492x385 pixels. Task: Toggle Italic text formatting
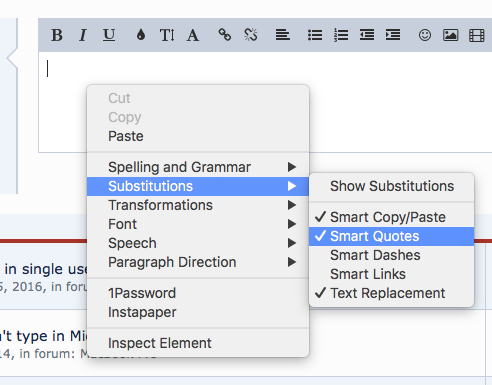tap(83, 35)
